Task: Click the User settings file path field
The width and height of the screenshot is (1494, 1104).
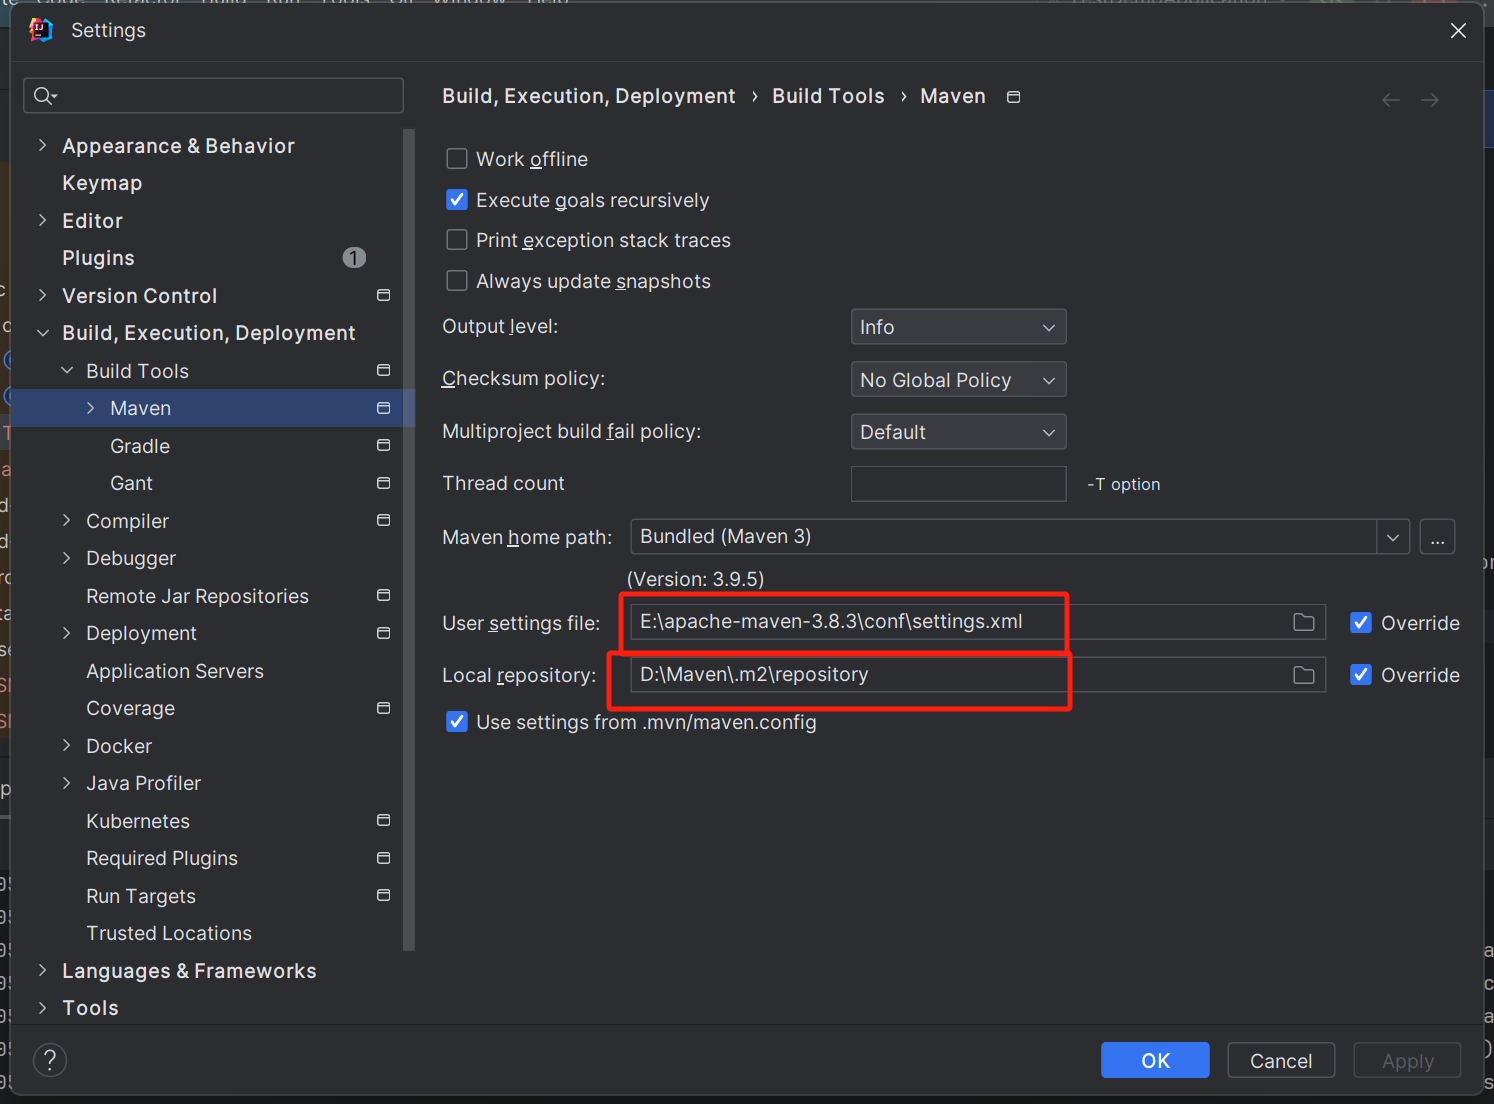Action: (978, 622)
